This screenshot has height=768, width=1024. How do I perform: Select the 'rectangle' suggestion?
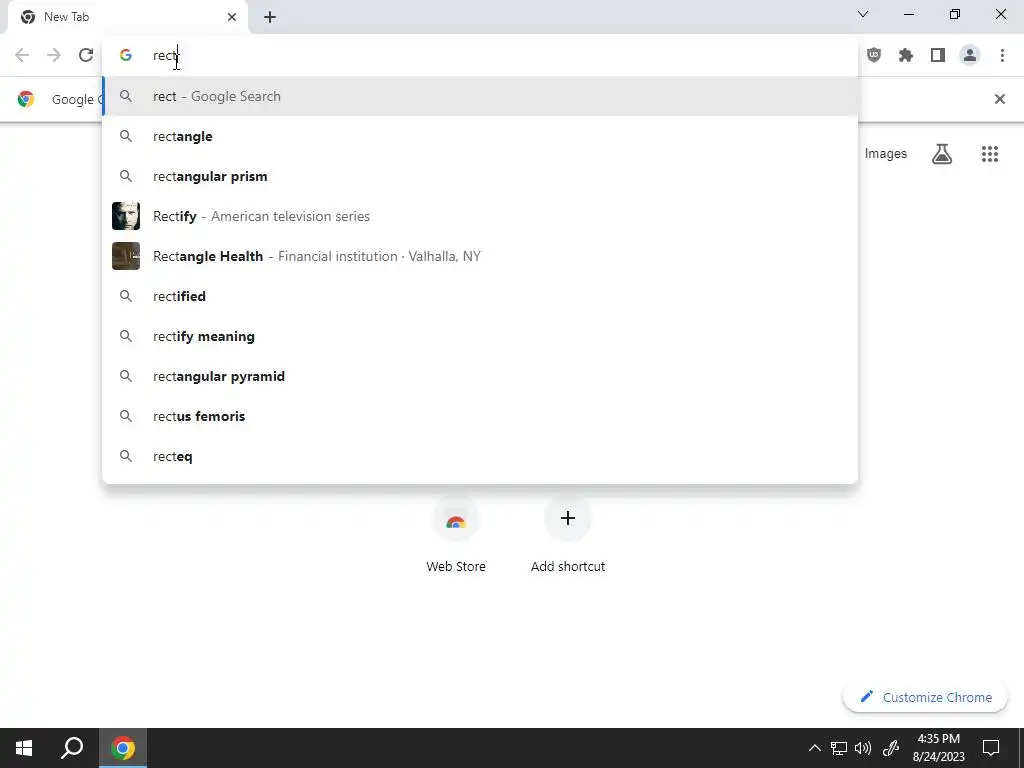480,136
